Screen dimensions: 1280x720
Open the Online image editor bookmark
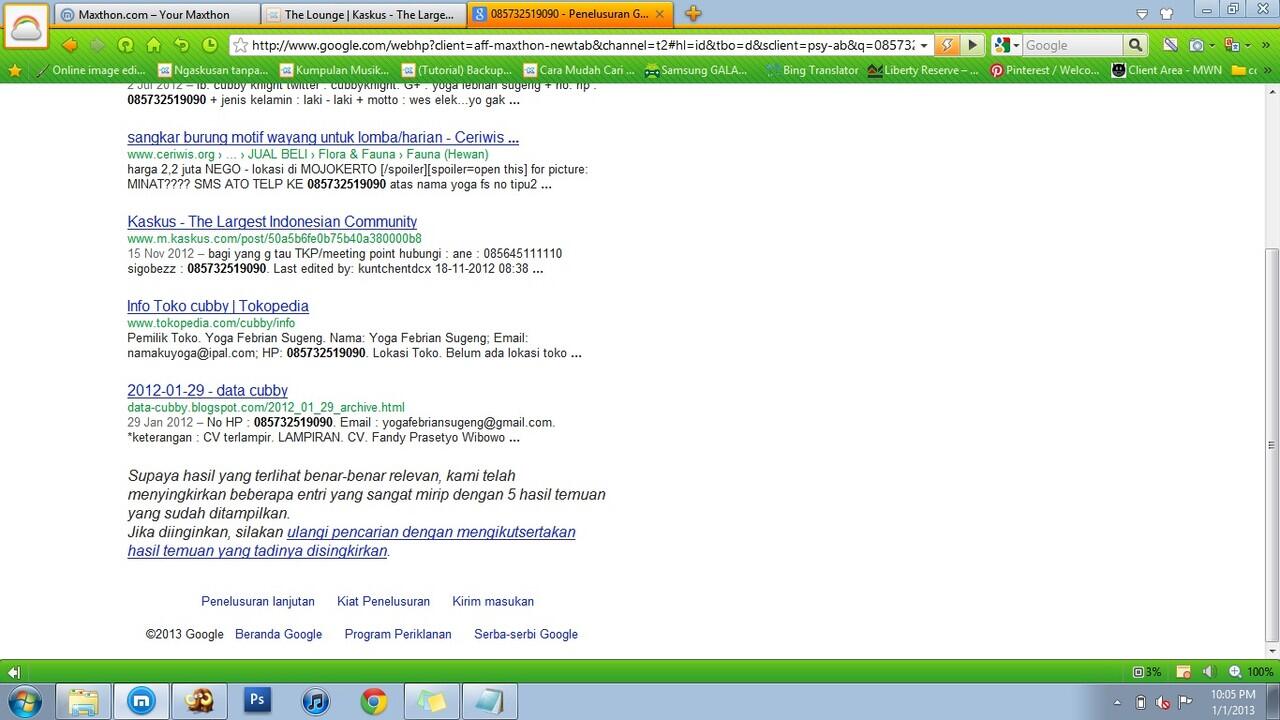(x=89, y=70)
